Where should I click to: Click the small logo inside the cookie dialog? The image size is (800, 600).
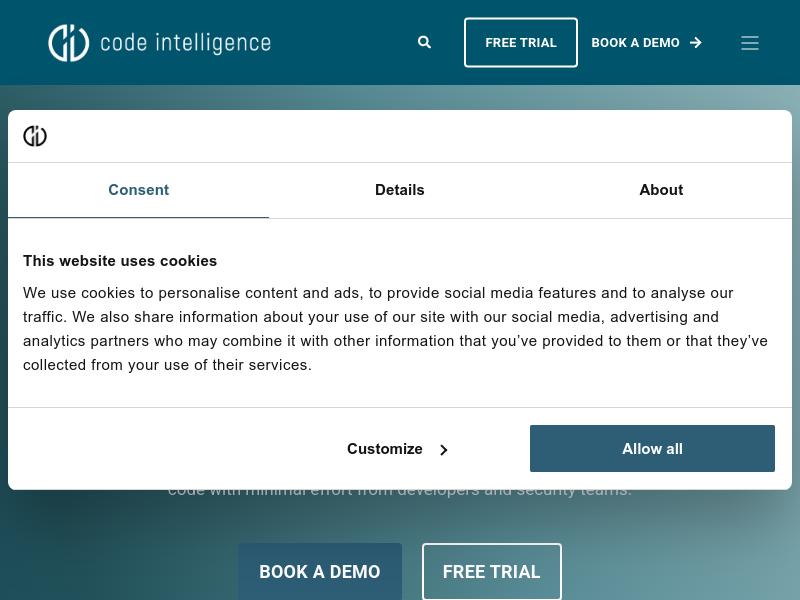click(35, 136)
